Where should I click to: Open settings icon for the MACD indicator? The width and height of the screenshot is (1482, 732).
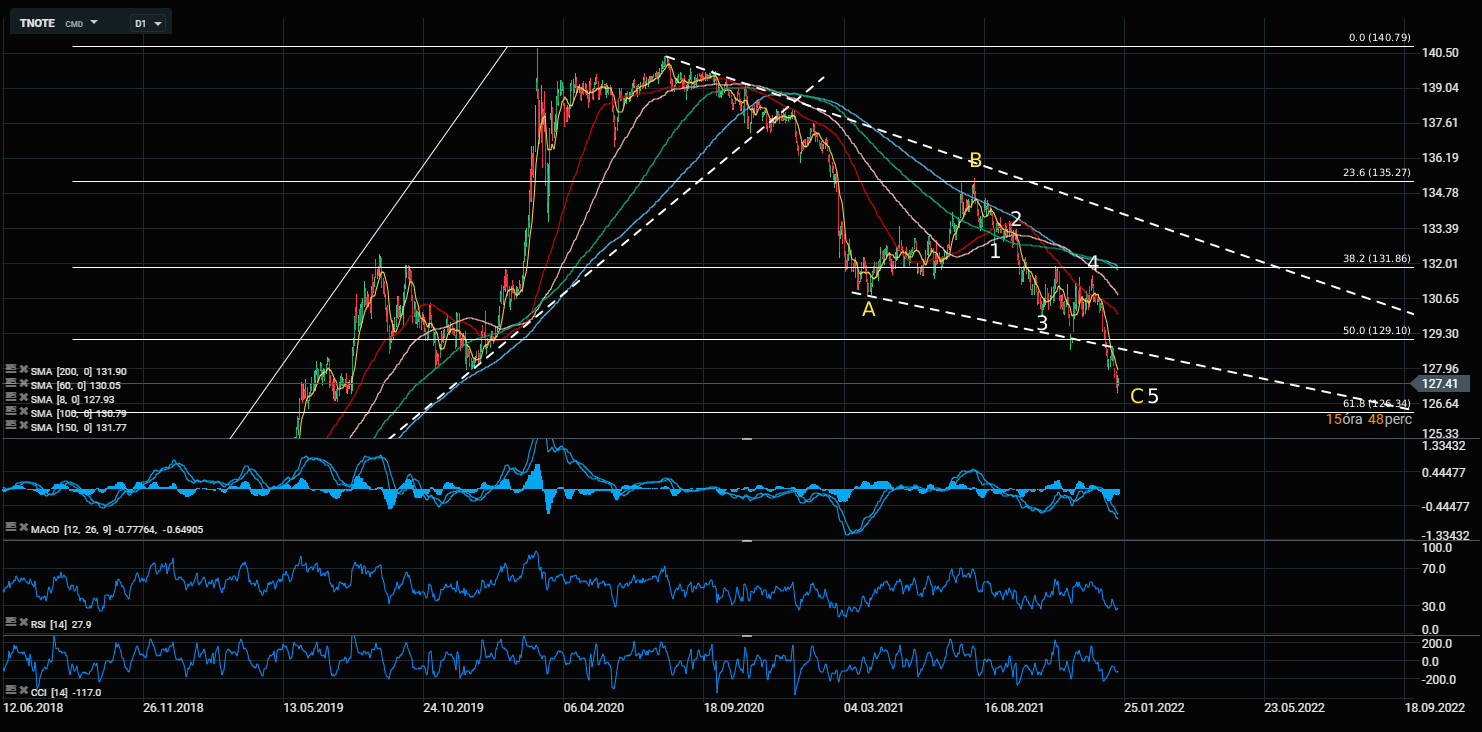9,528
